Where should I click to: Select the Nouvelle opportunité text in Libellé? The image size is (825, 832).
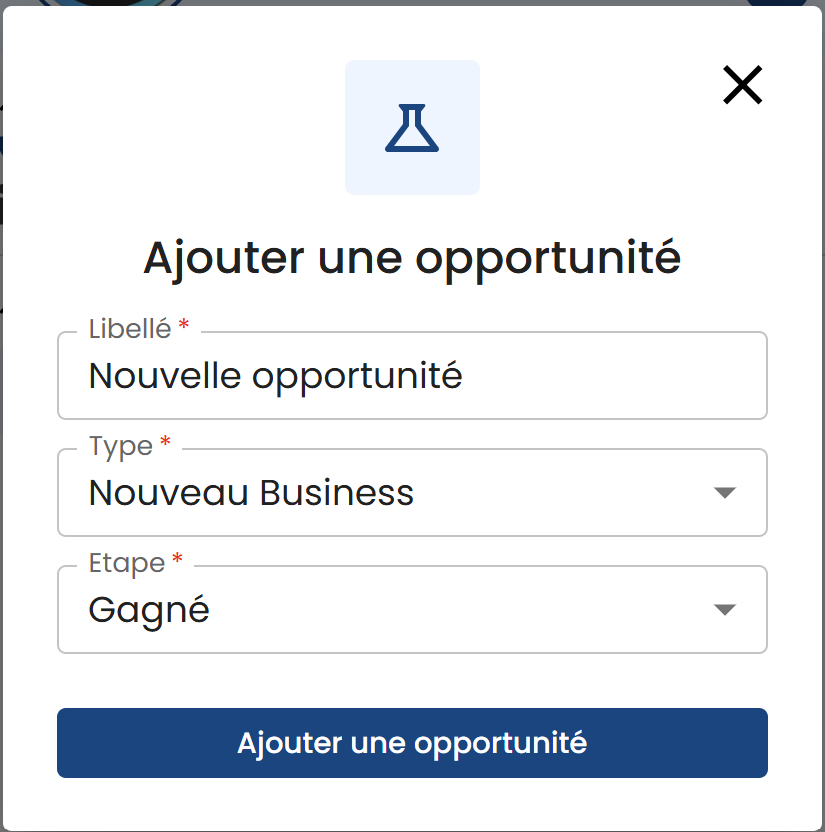275,376
